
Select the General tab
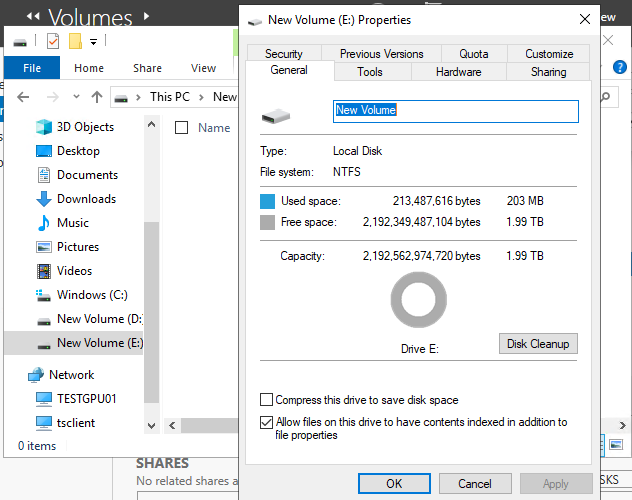[289, 70]
